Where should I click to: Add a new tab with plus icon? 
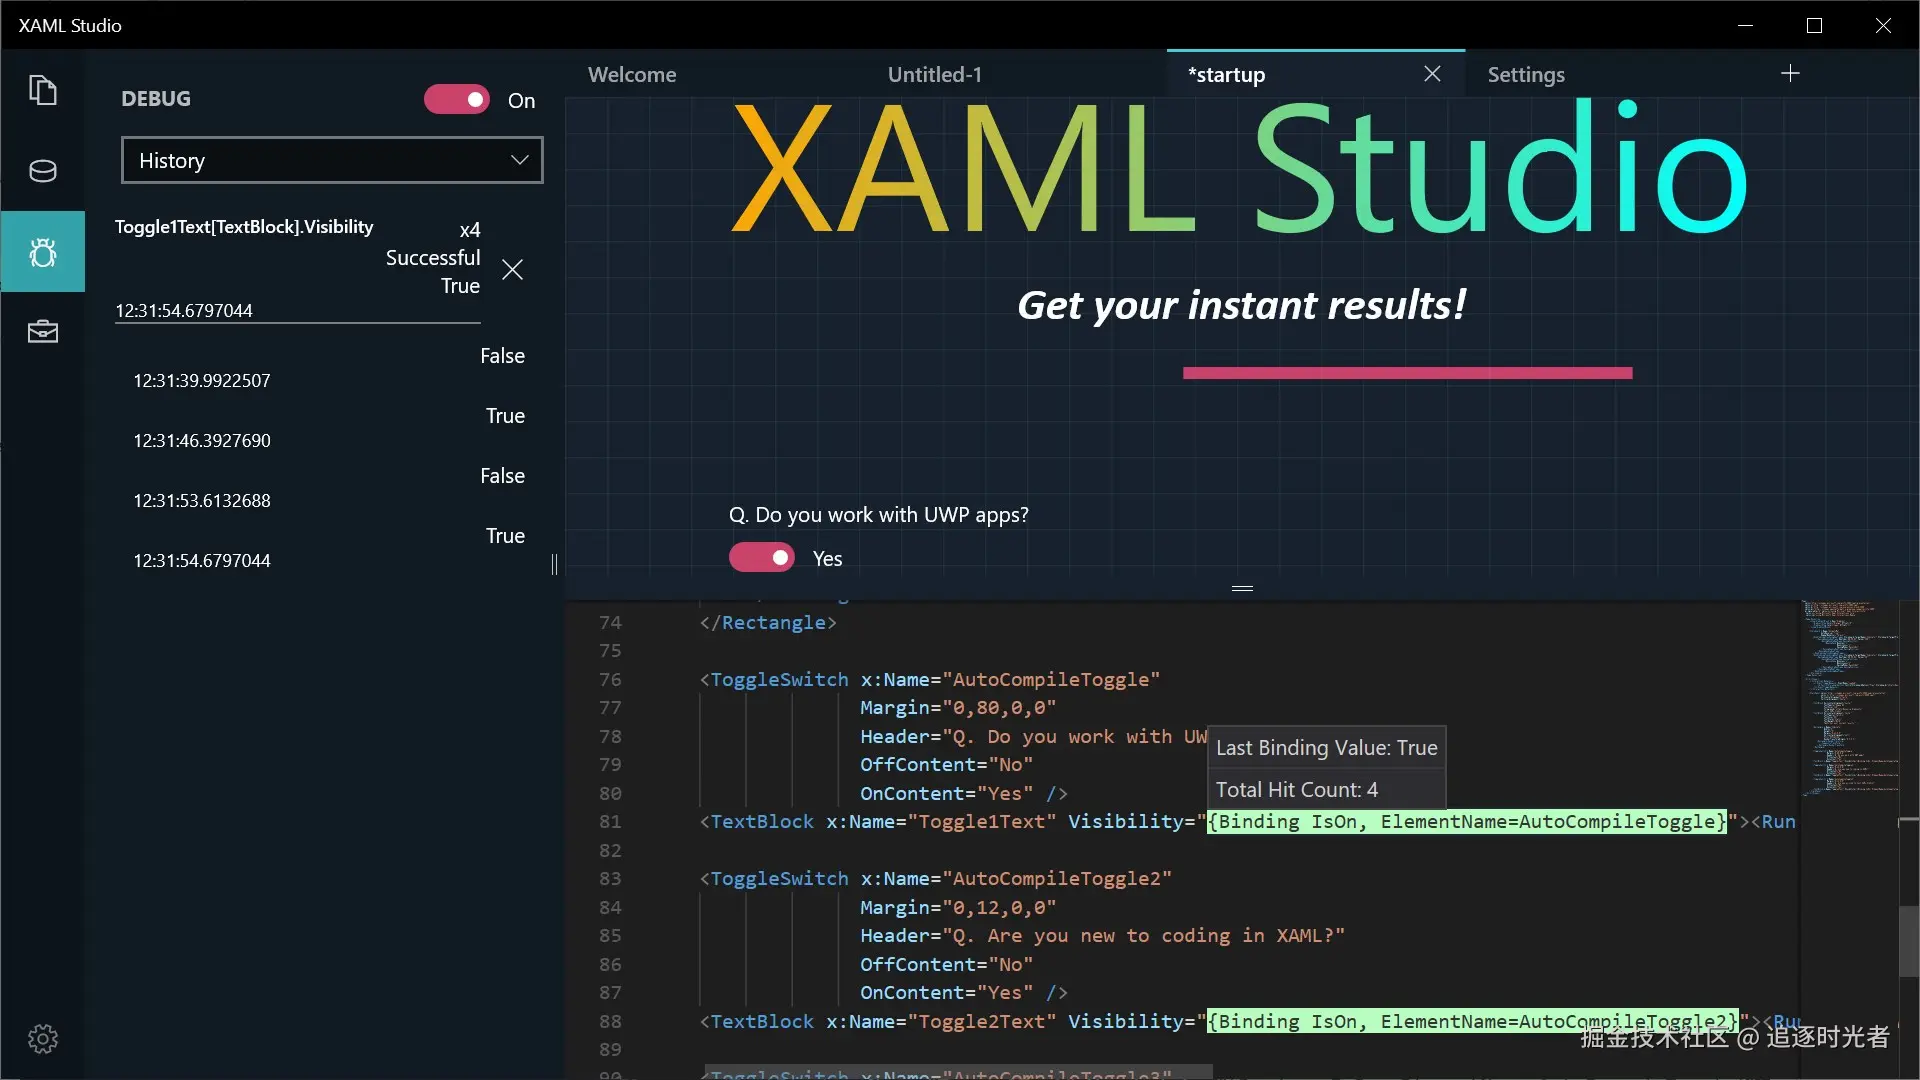(x=1790, y=74)
